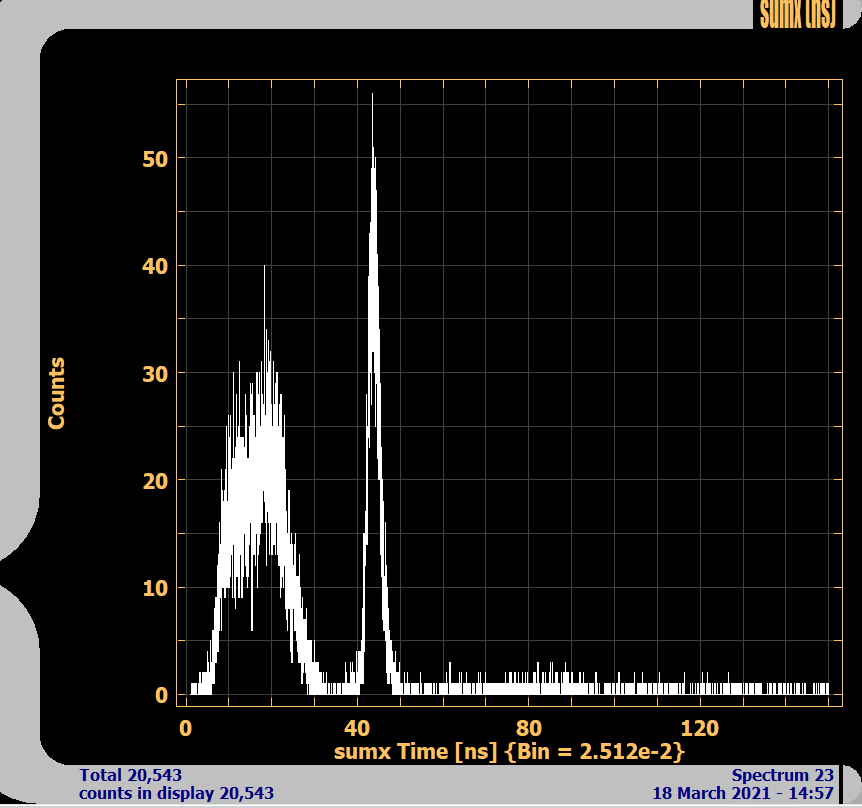Image resolution: width=862 pixels, height=808 pixels.
Task: Click the 'Counts' y-axis label
Action: (57, 393)
